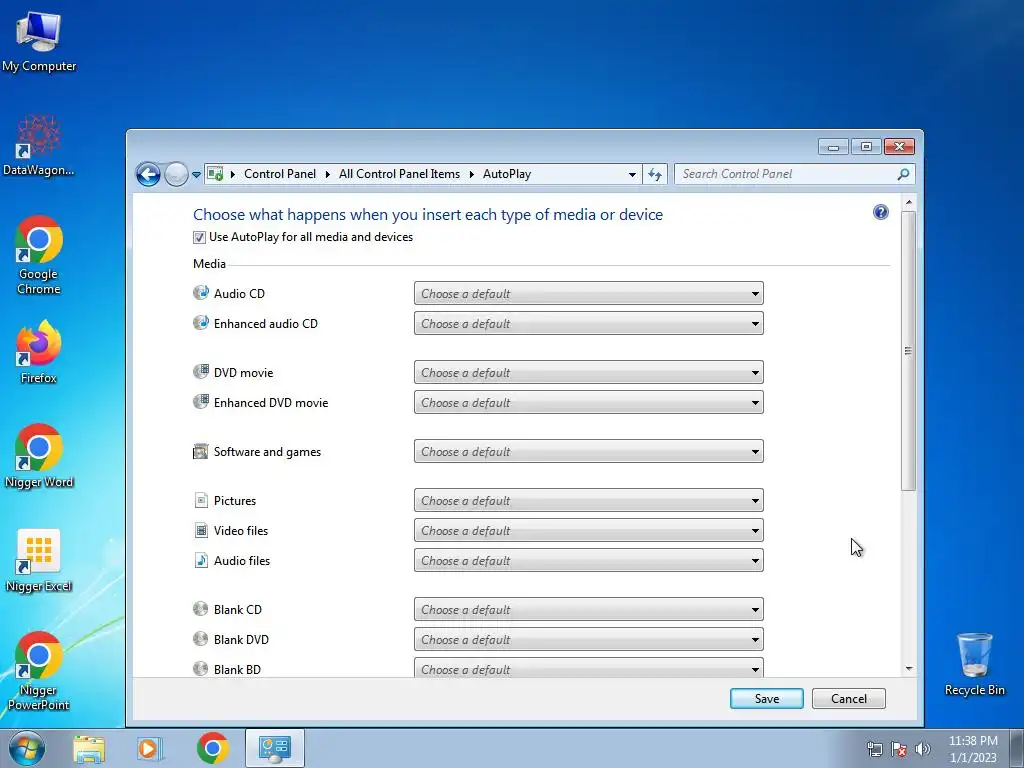The width and height of the screenshot is (1024, 768).
Task: Open the DataWagon desktop shortcut
Action: (x=39, y=145)
